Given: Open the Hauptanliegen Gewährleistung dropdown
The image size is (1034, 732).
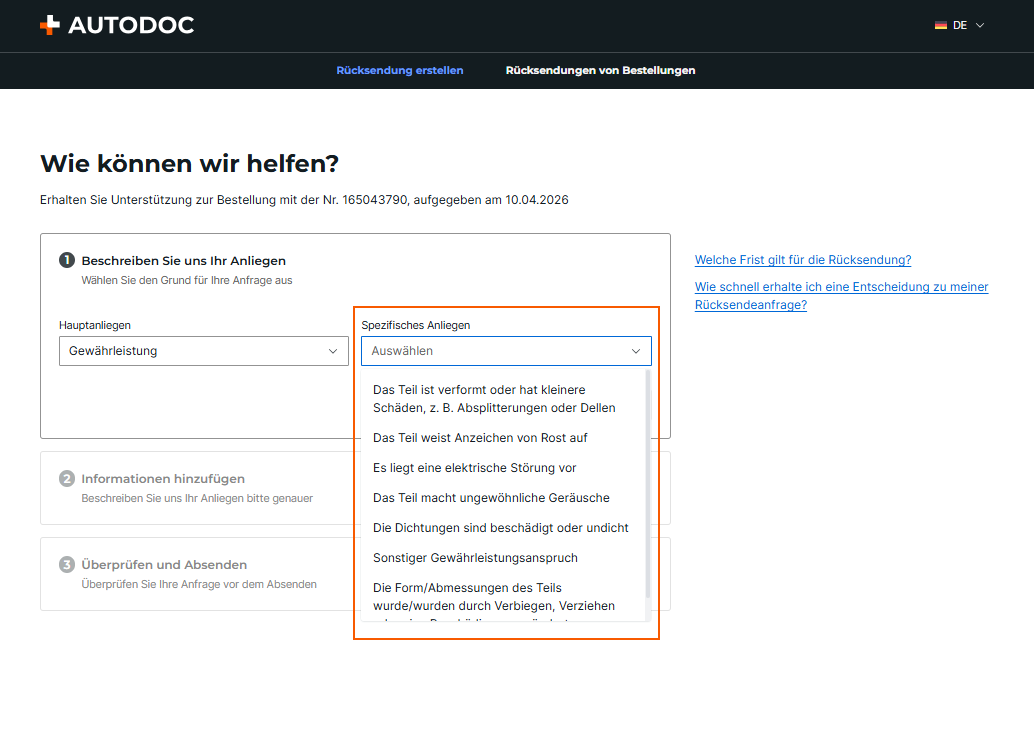Looking at the screenshot, I should pos(204,351).
